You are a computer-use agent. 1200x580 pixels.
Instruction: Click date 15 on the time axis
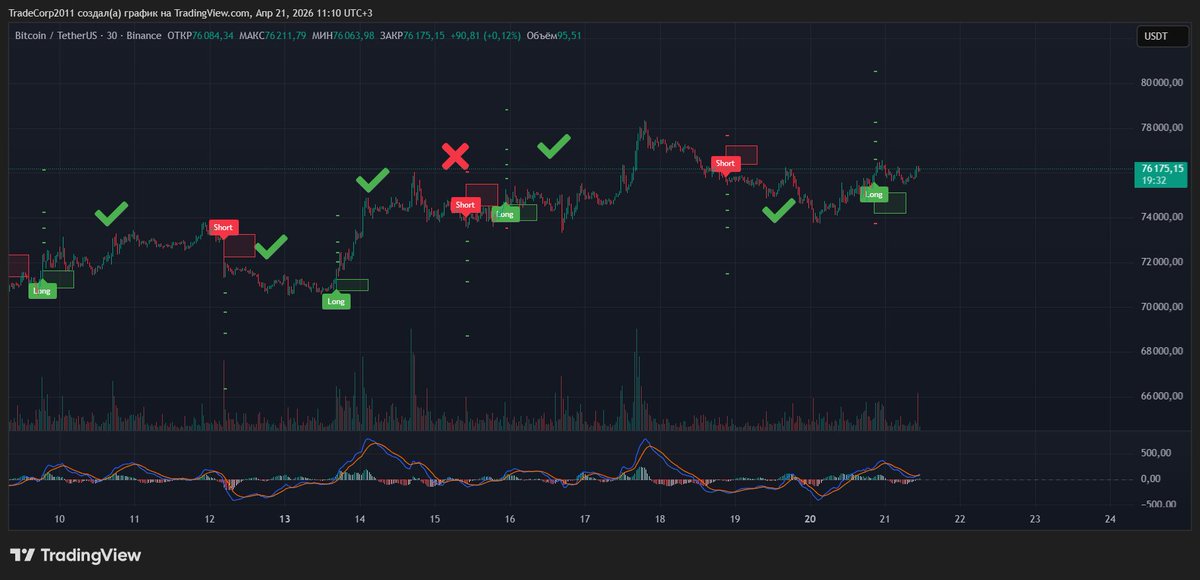[435, 520]
